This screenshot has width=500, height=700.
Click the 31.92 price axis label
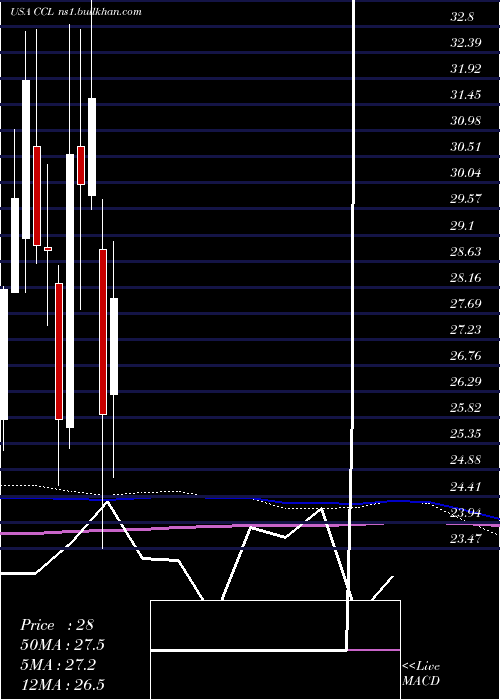click(x=466, y=69)
